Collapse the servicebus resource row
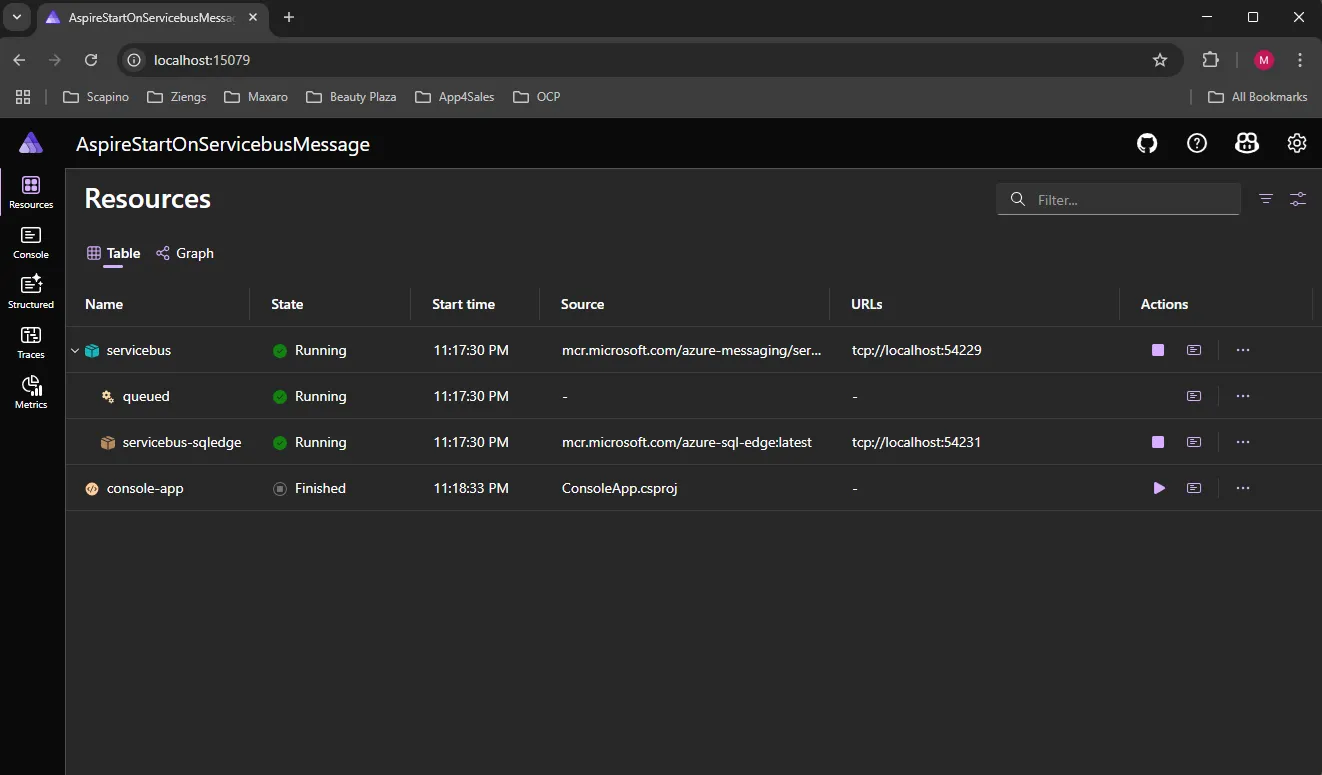1322x775 pixels. tap(75, 351)
